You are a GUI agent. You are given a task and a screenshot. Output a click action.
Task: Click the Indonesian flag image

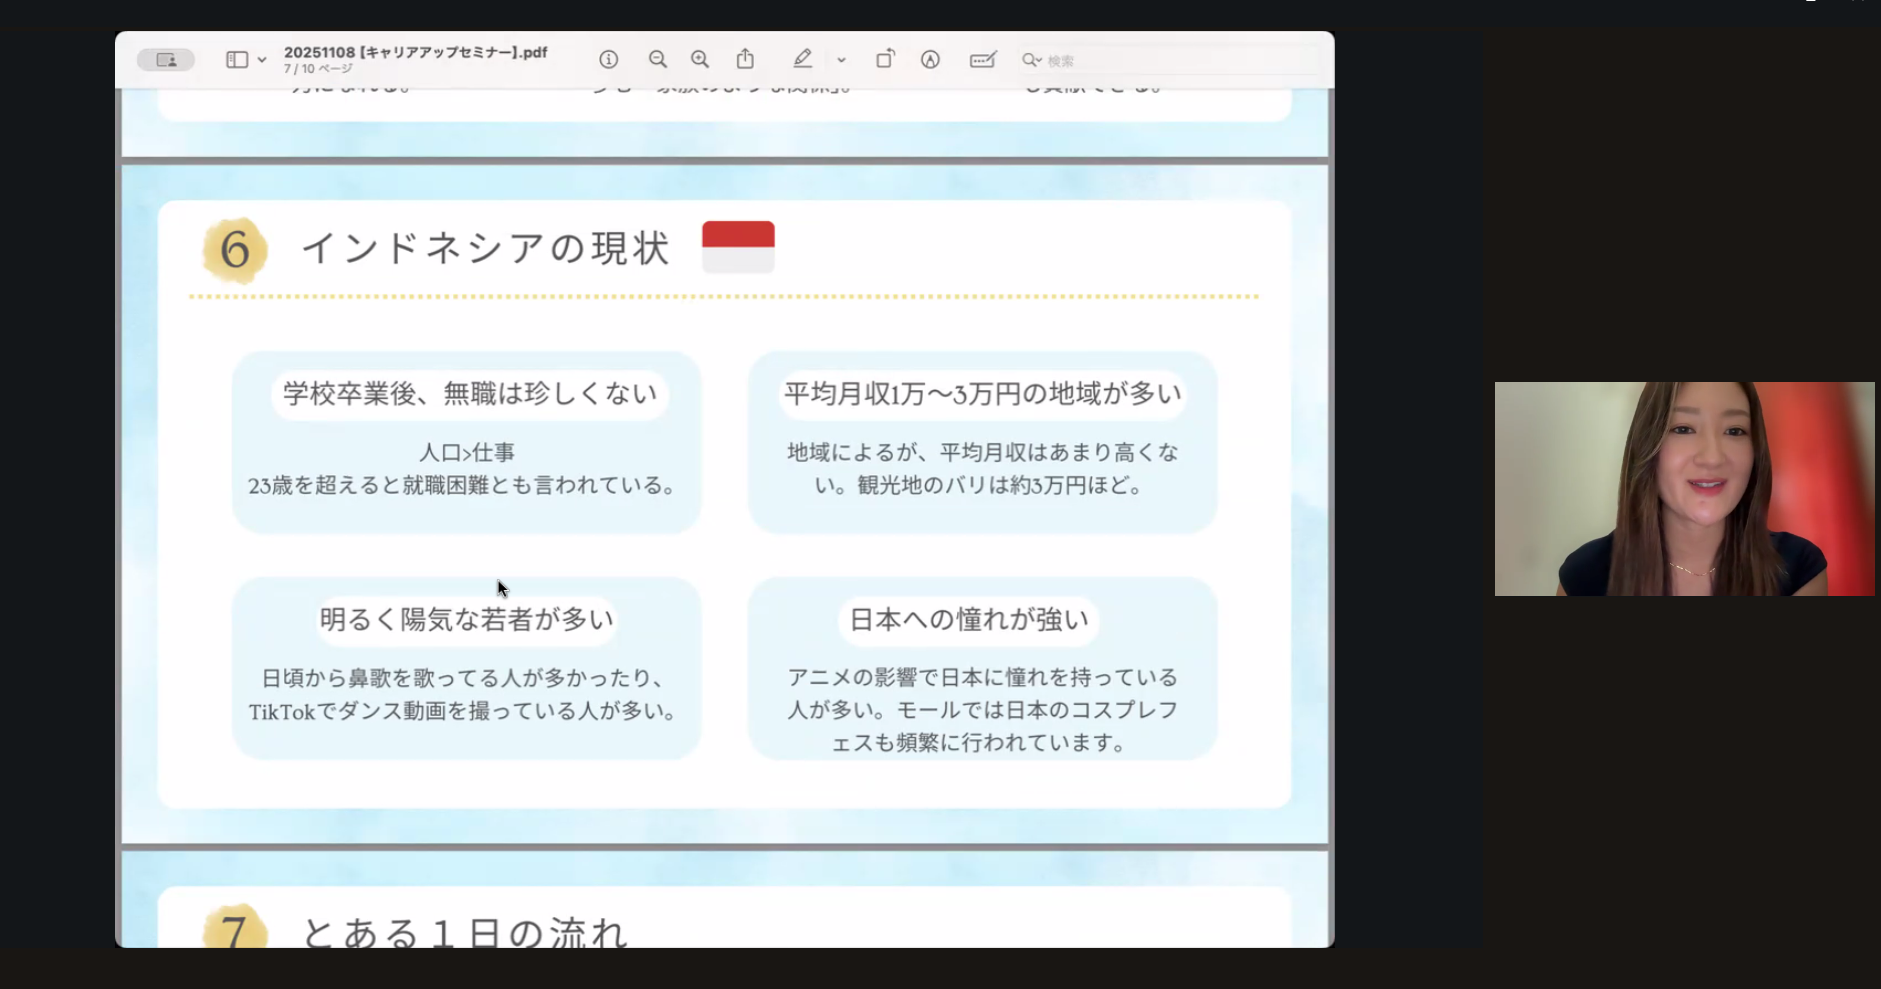[x=738, y=247]
